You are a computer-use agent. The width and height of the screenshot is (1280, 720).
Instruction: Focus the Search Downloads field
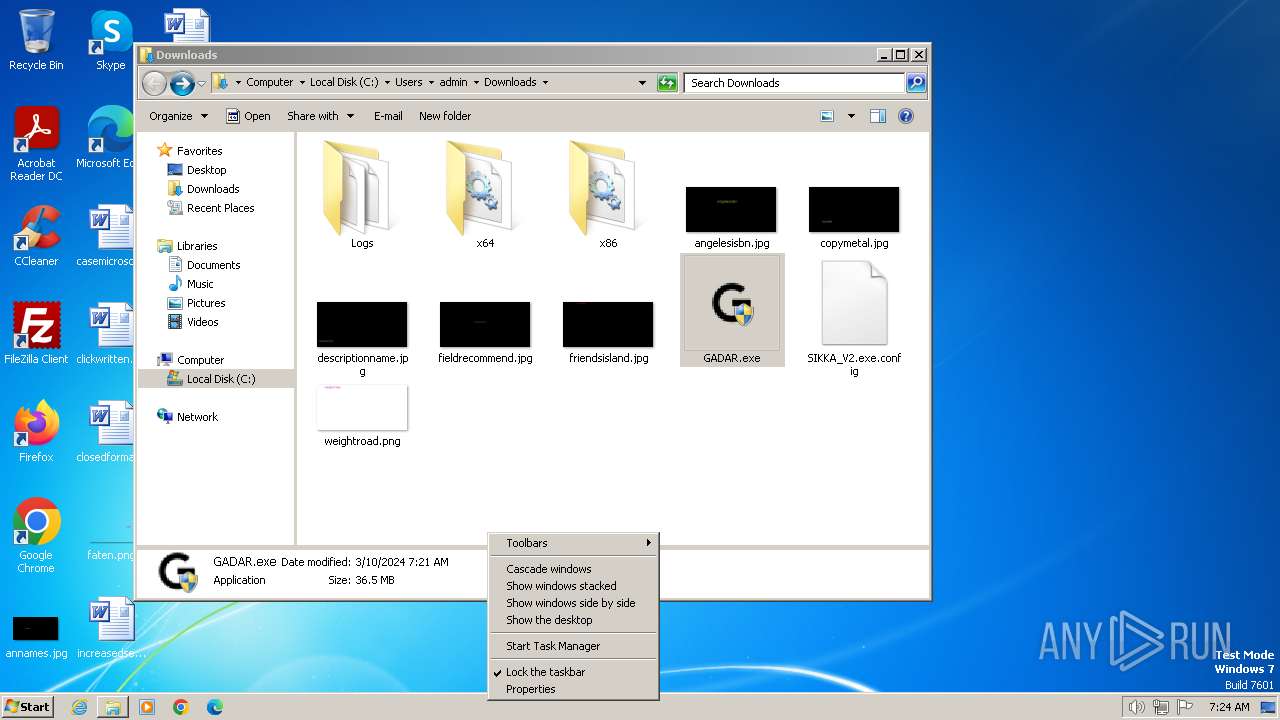tap(795, 83)
